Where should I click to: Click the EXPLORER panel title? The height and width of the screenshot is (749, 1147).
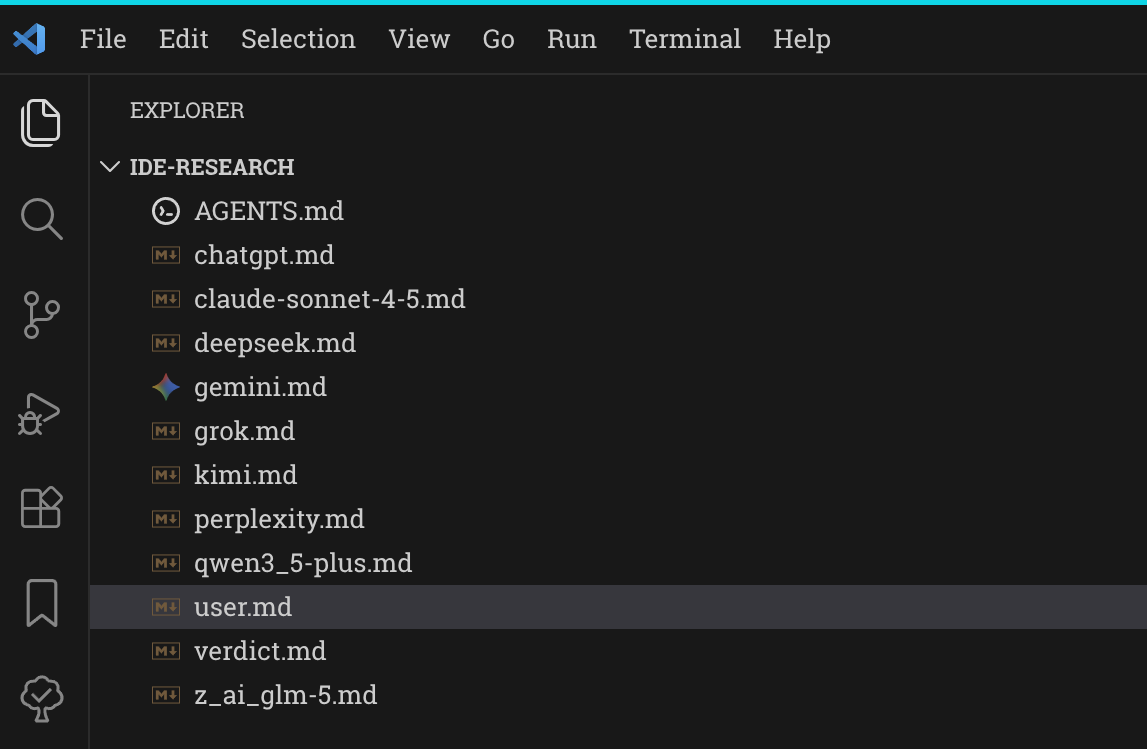pyautogui.click(x=187, y=110)
